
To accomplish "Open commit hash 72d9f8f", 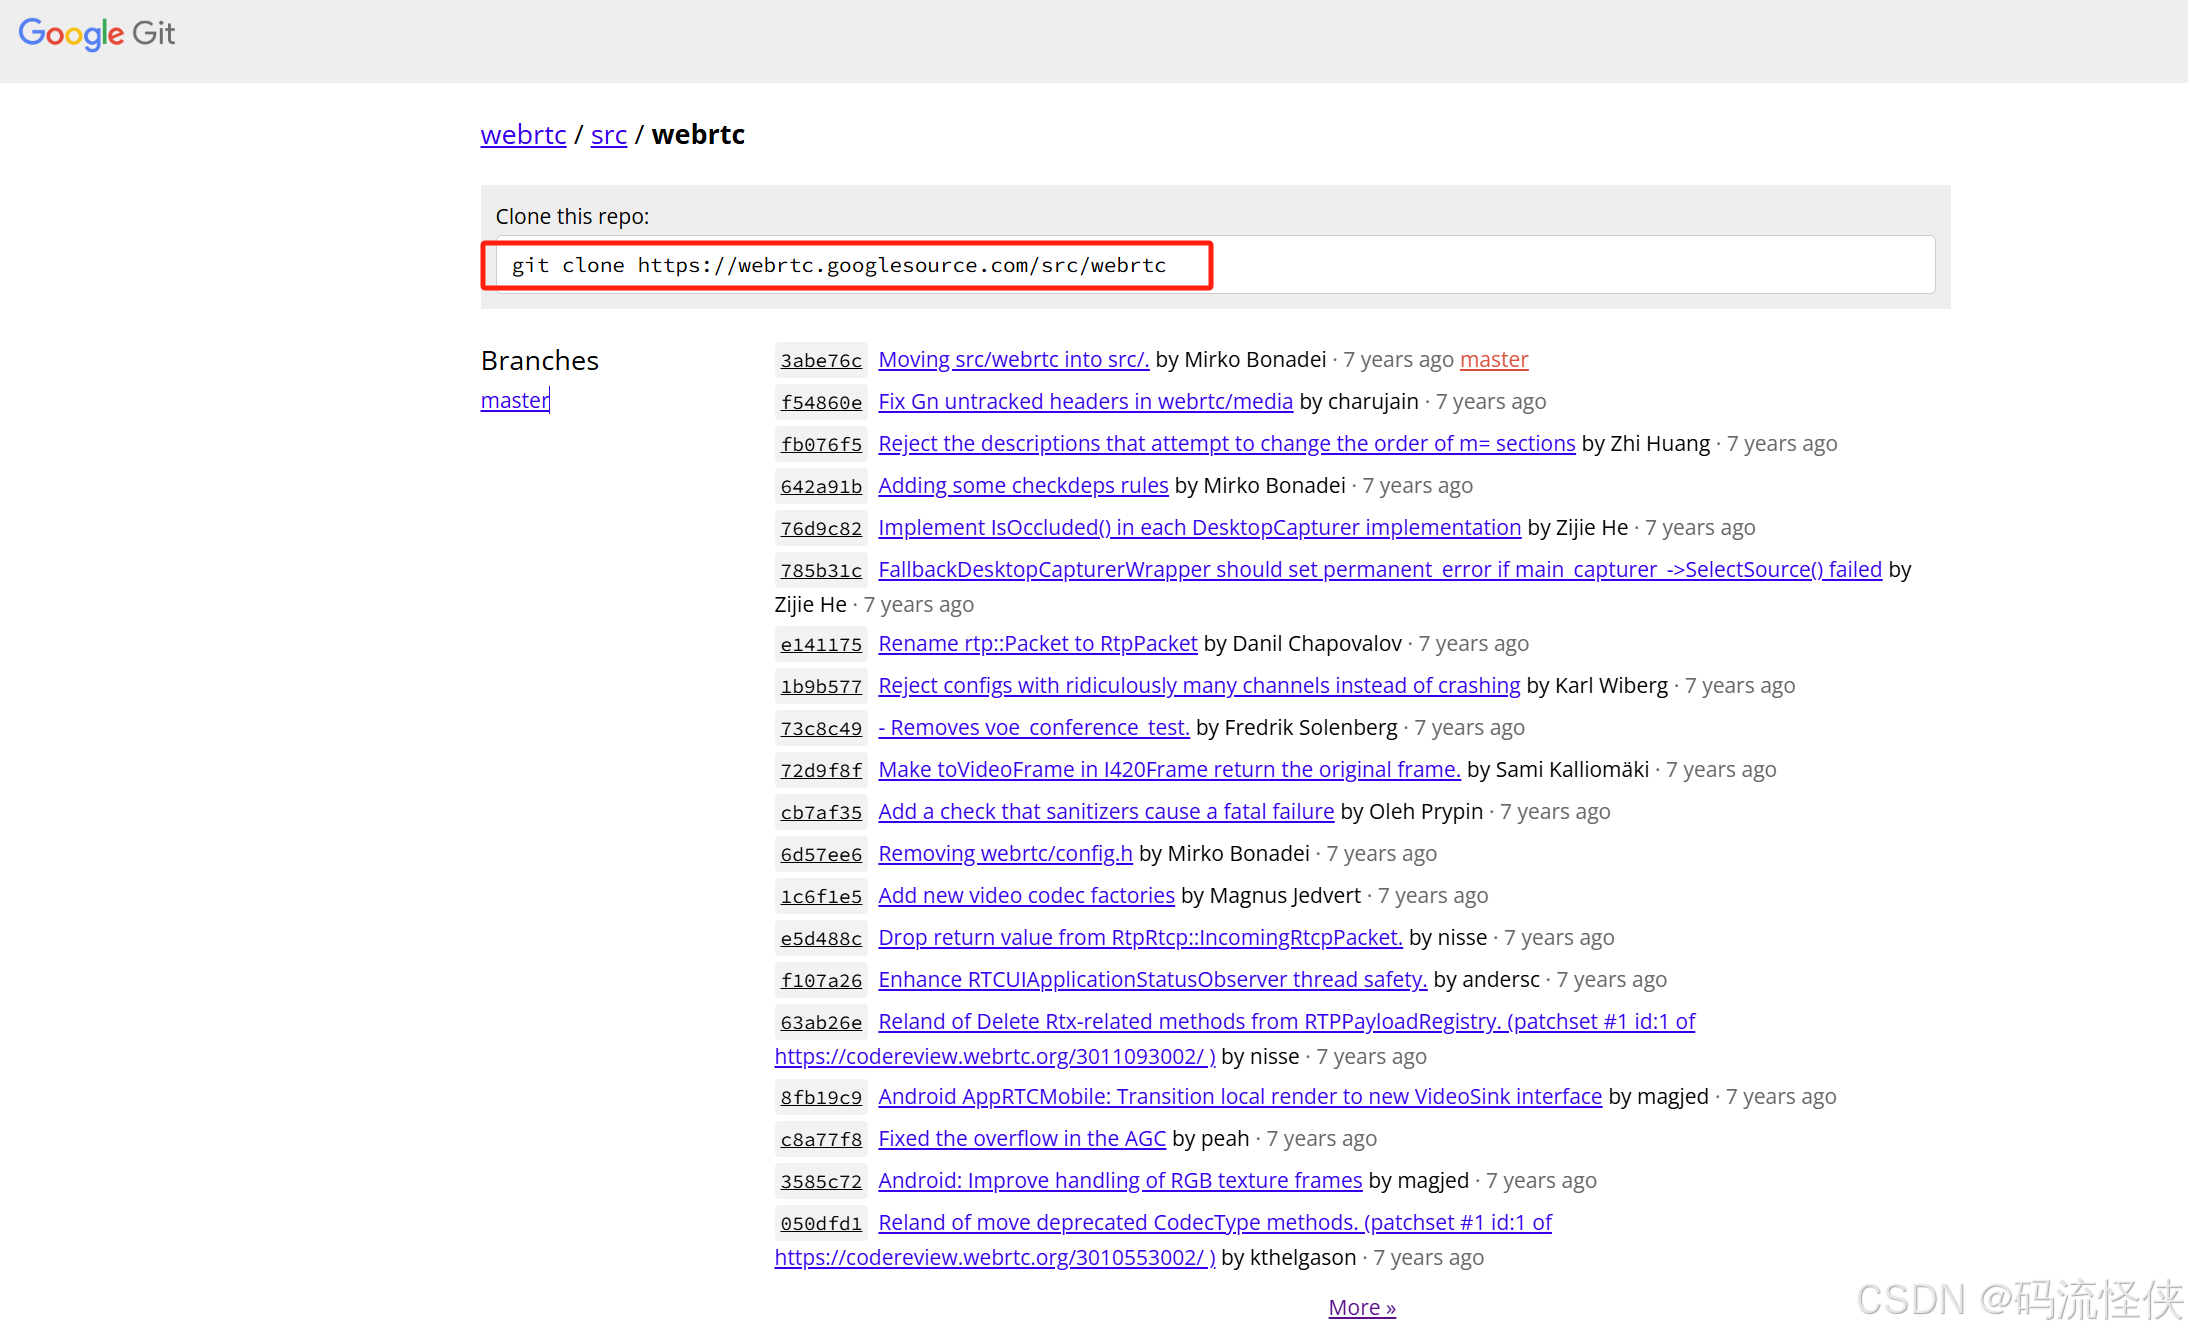I will tap(821, 770).
